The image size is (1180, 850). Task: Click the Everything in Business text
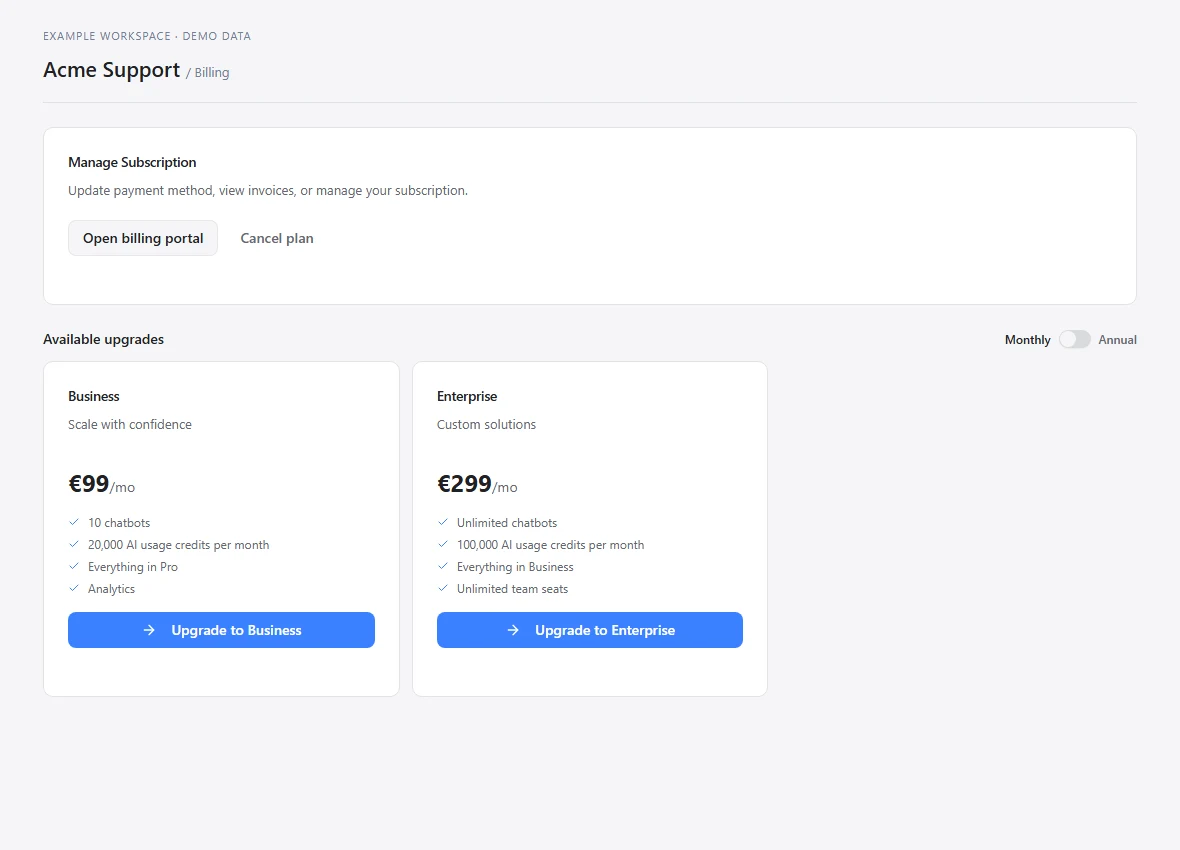[x=515, y=567]
